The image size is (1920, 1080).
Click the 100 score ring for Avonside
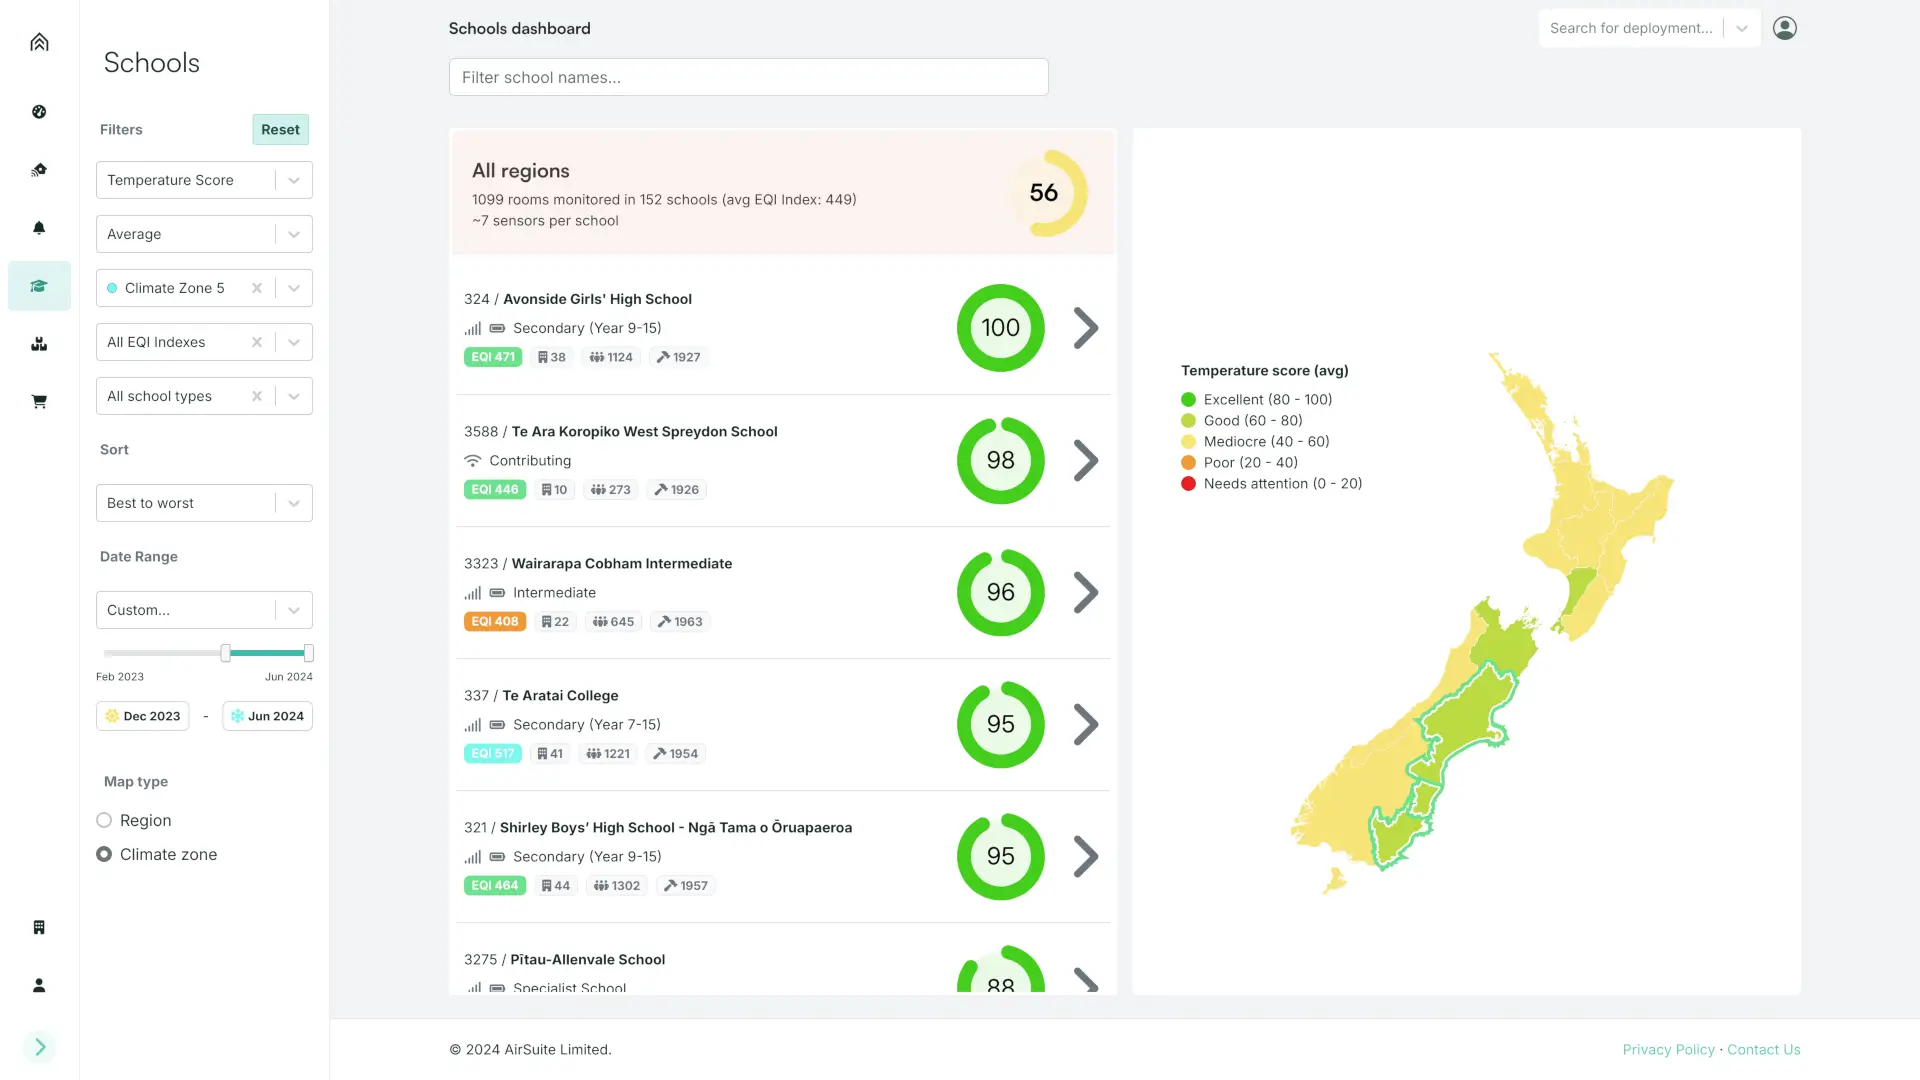pyautogui.click(x=1001, y=328)
